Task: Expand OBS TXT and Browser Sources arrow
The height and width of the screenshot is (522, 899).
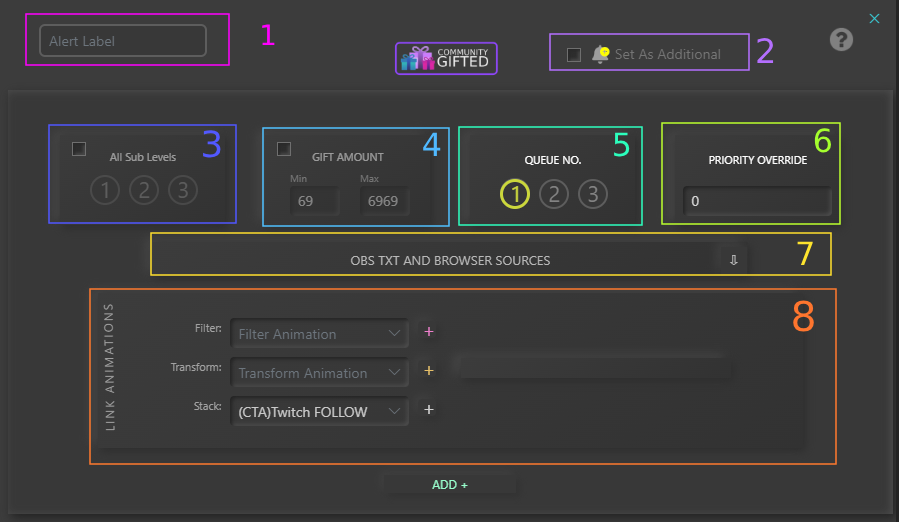Action: [733, 260]
